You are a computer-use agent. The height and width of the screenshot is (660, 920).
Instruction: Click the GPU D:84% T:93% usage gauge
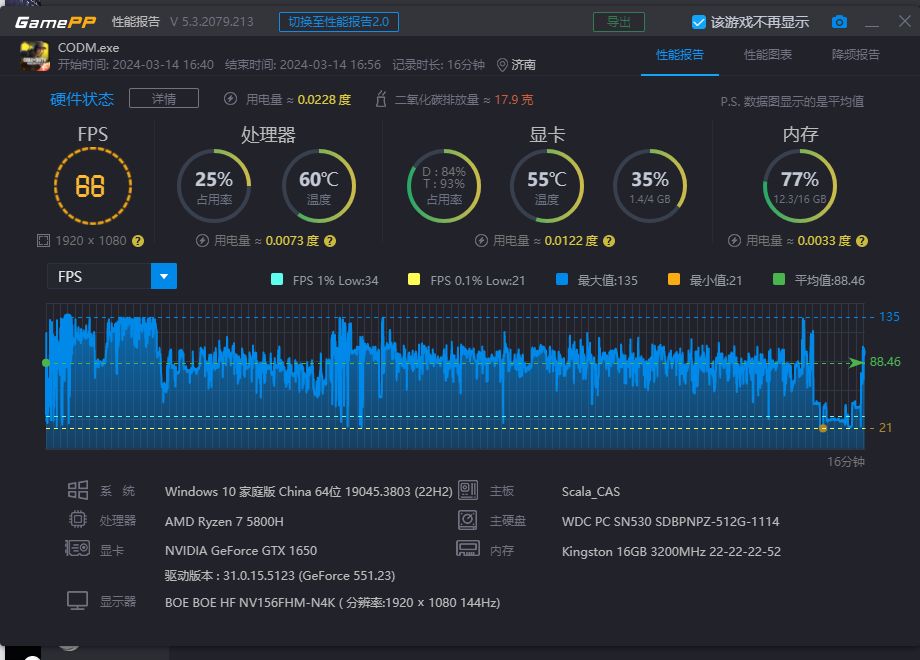(444, 186)
